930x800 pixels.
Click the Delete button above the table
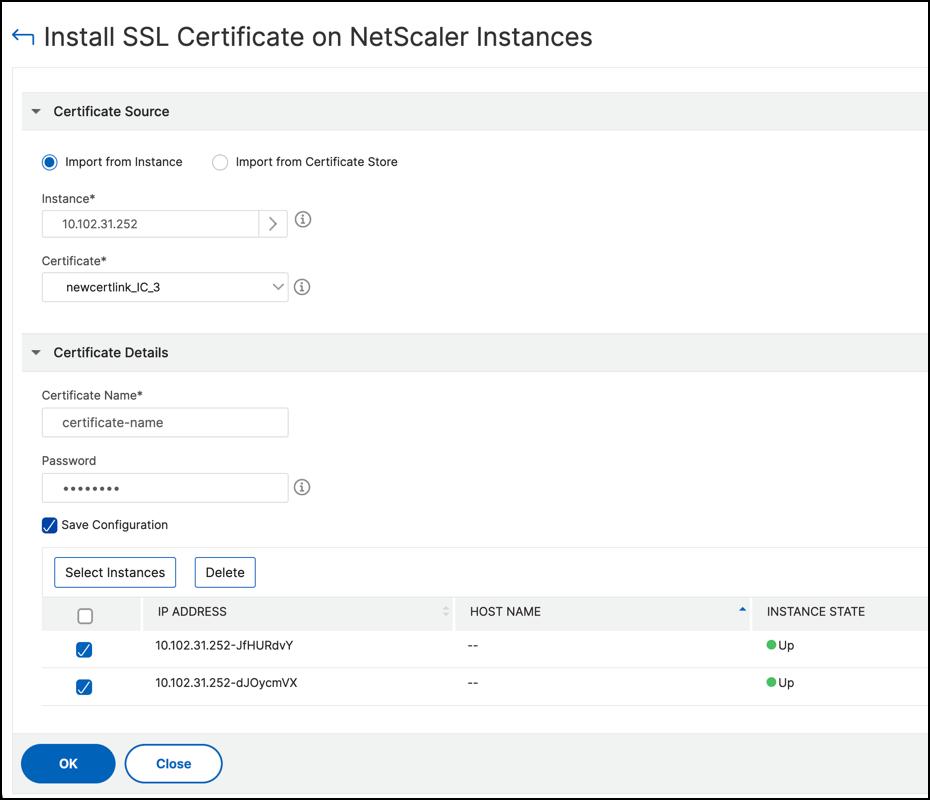(x=224, y=572)
